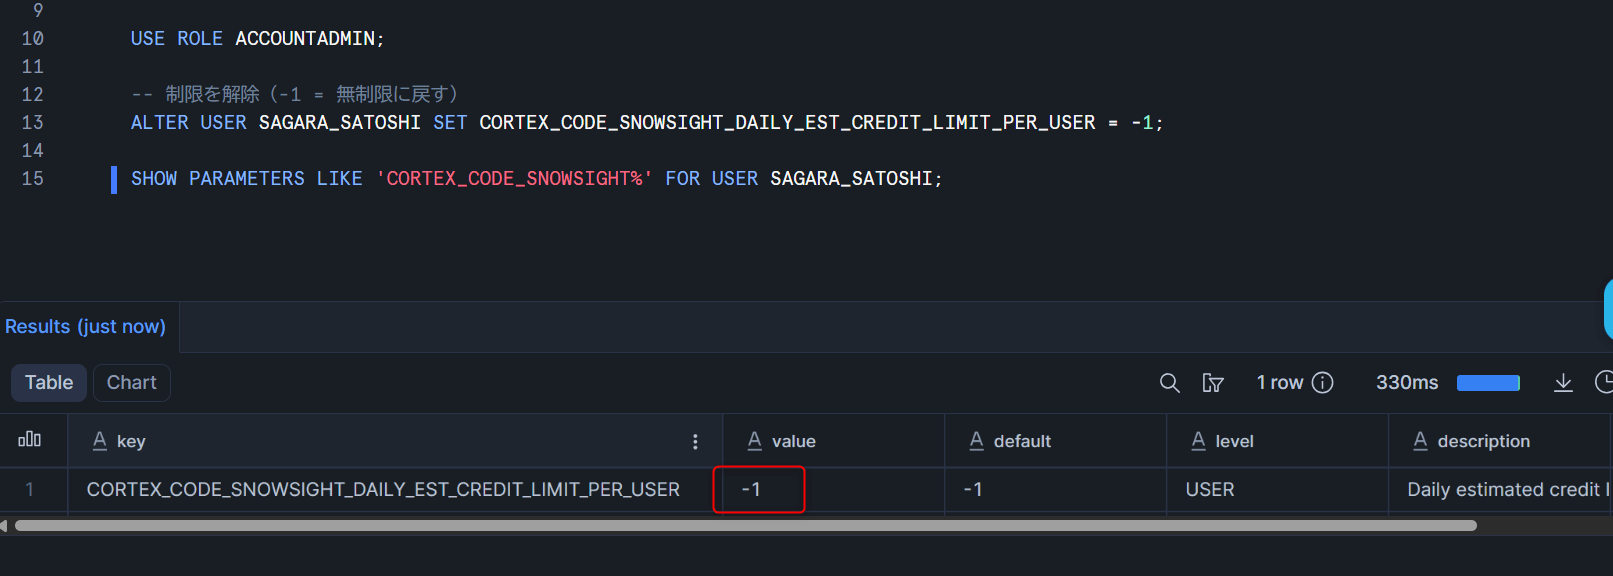Open the column filter icon

coord(1213,383)
